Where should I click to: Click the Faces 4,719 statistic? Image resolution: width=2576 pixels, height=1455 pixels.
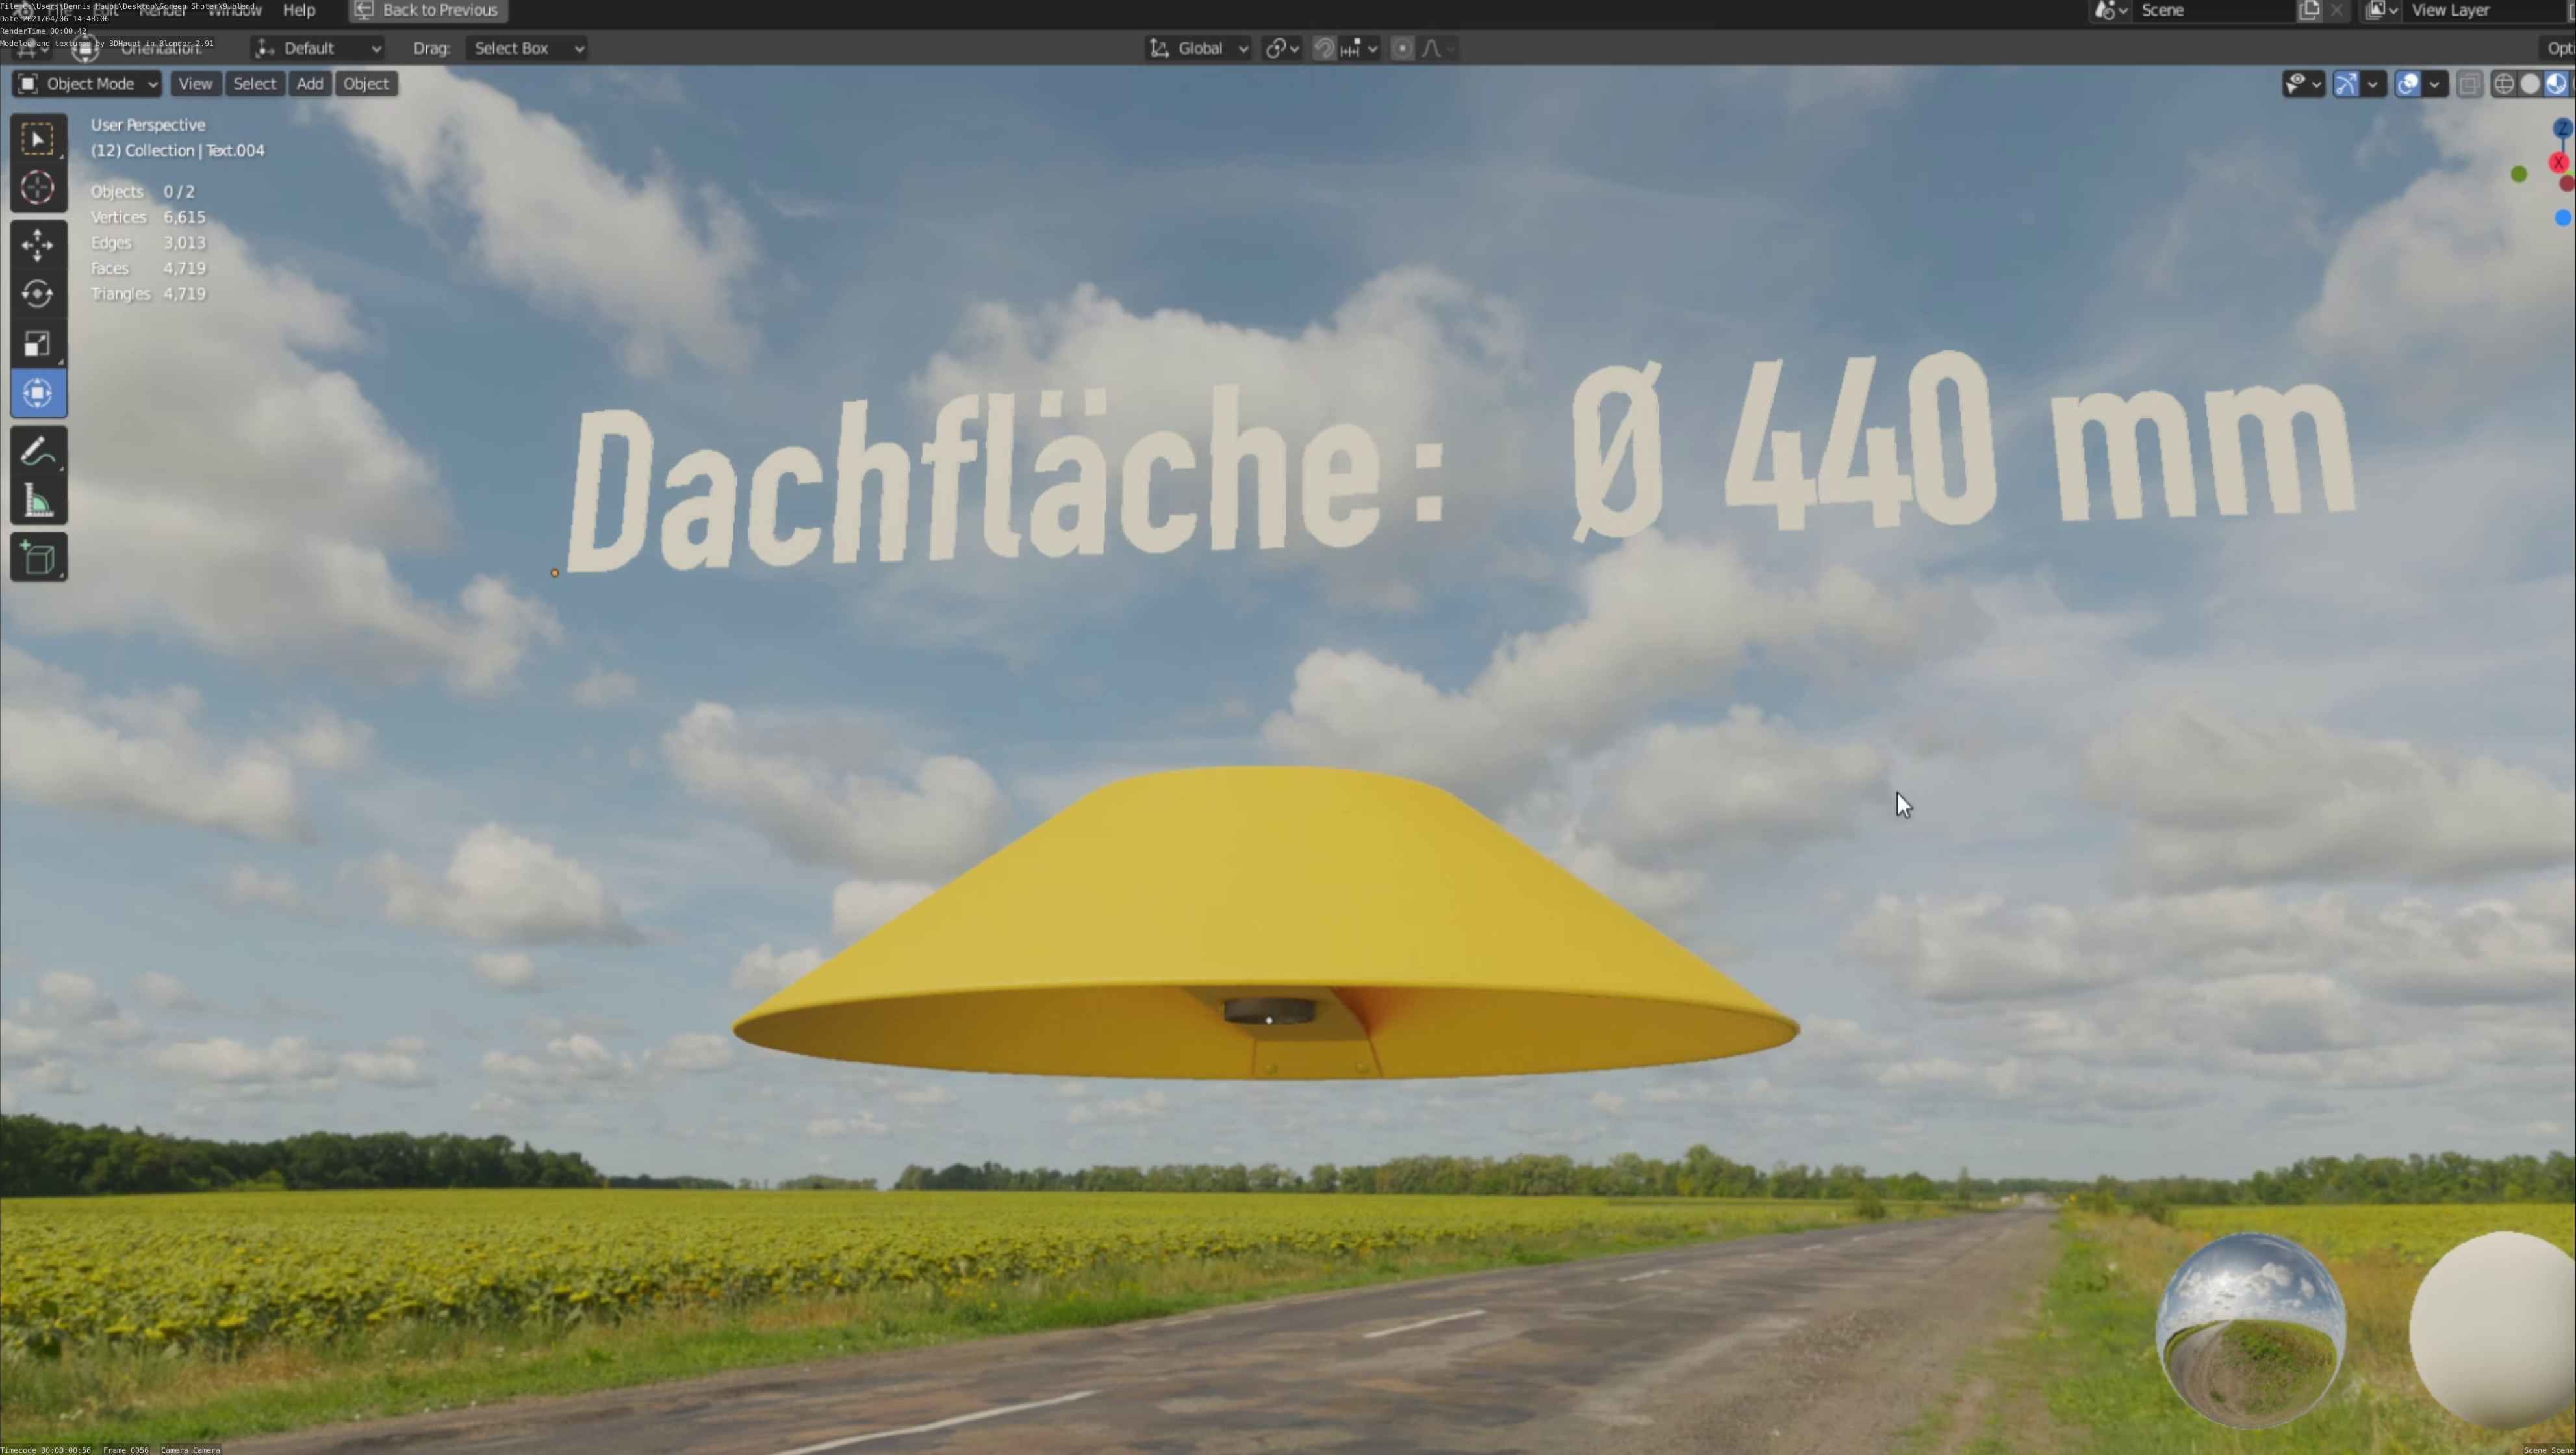[x=148, y=268]
